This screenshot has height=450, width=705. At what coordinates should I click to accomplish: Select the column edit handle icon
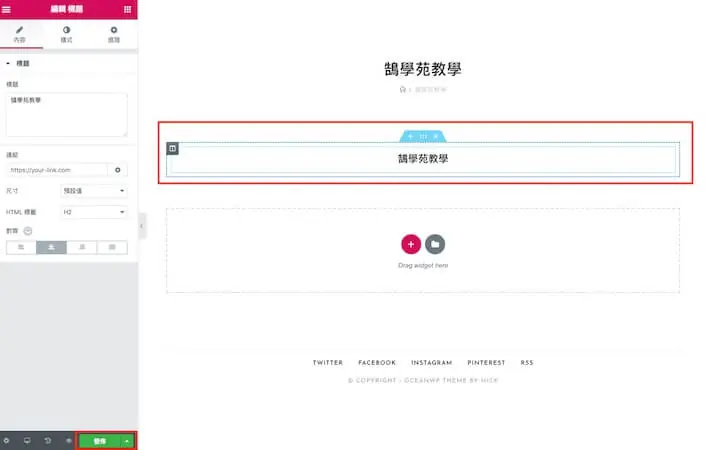[x=173, y=148]
